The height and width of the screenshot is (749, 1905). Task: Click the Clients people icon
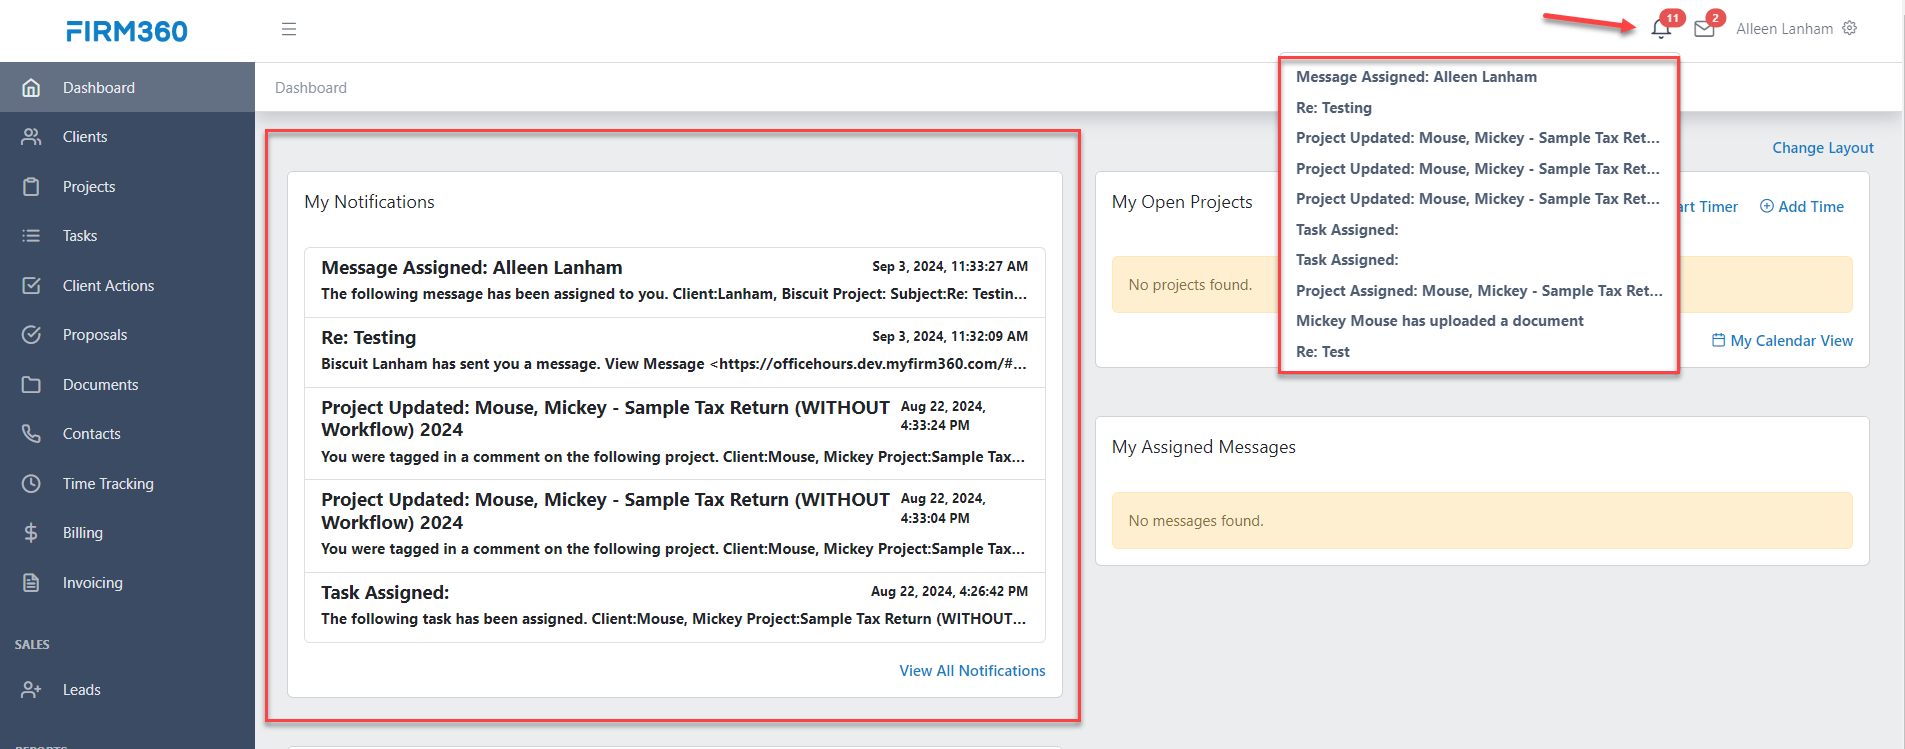tap(31, 137)
